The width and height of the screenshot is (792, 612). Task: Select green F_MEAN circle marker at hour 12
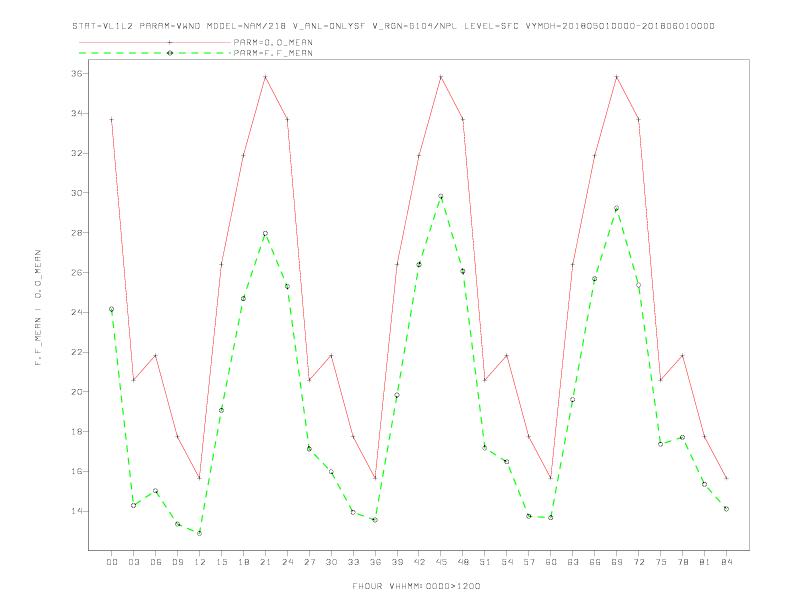pyautogui.click(x=200, y=533)
